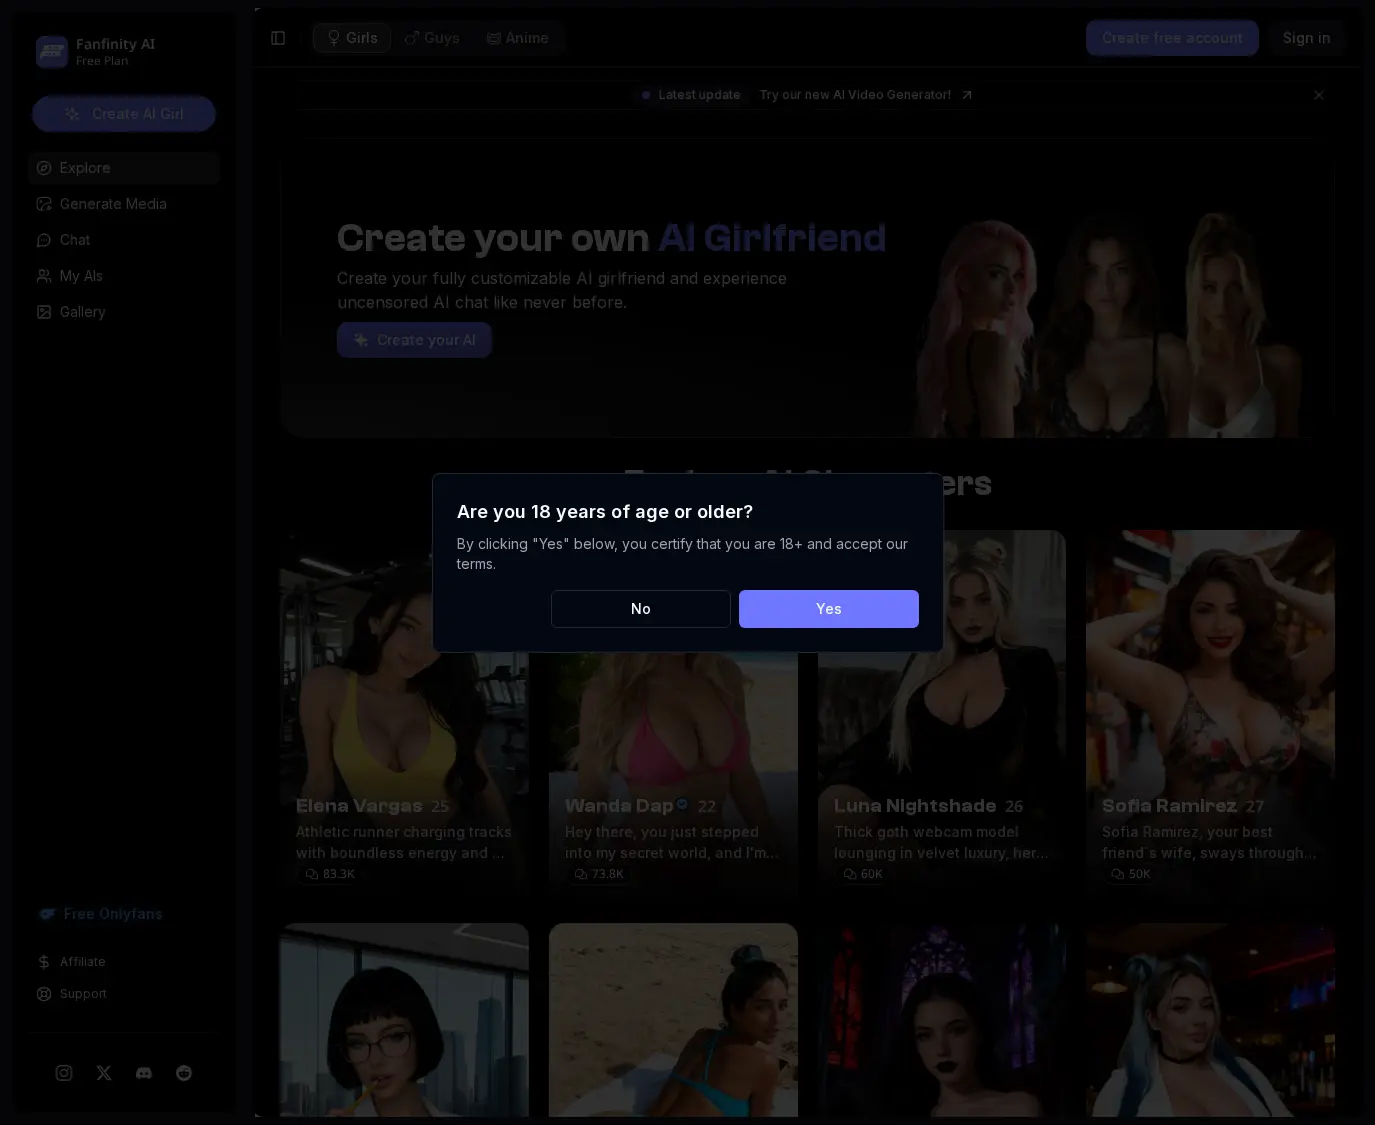Confirm age by clicking Yes
Viewport: 1375px width, 1125px height.
(x=828, y=609)
